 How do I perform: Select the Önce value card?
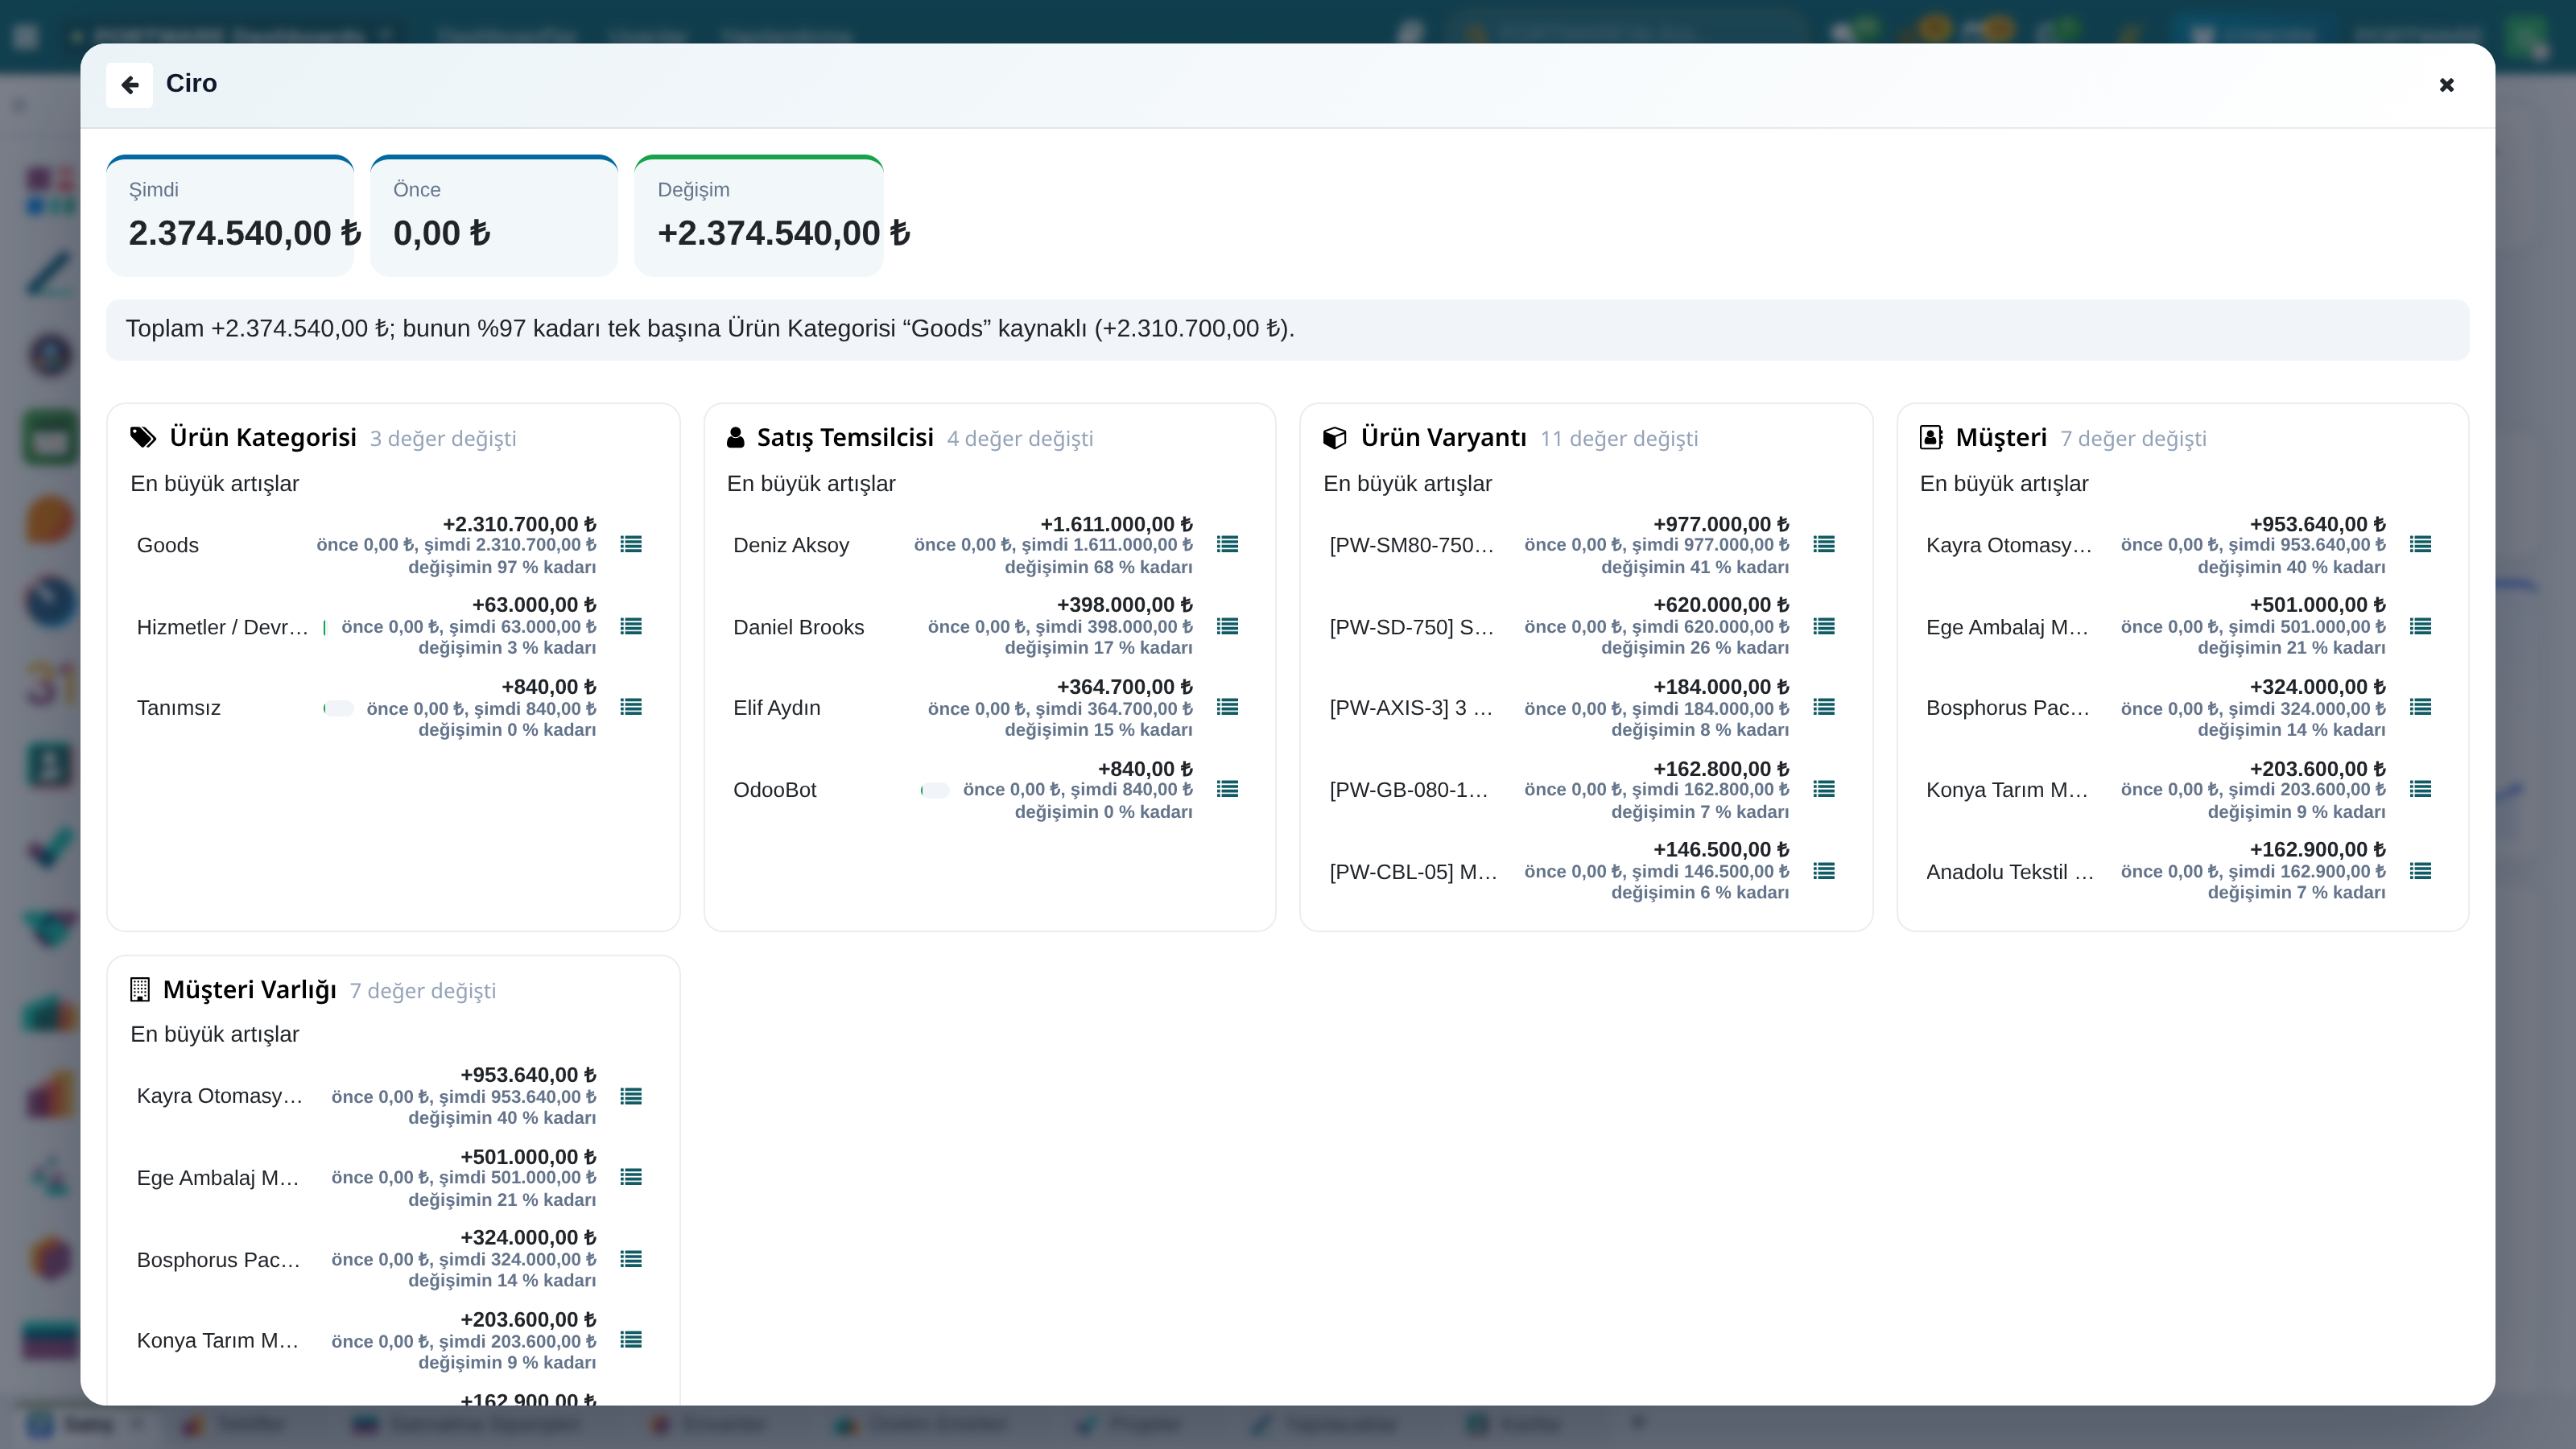click(x=494, y=216)
